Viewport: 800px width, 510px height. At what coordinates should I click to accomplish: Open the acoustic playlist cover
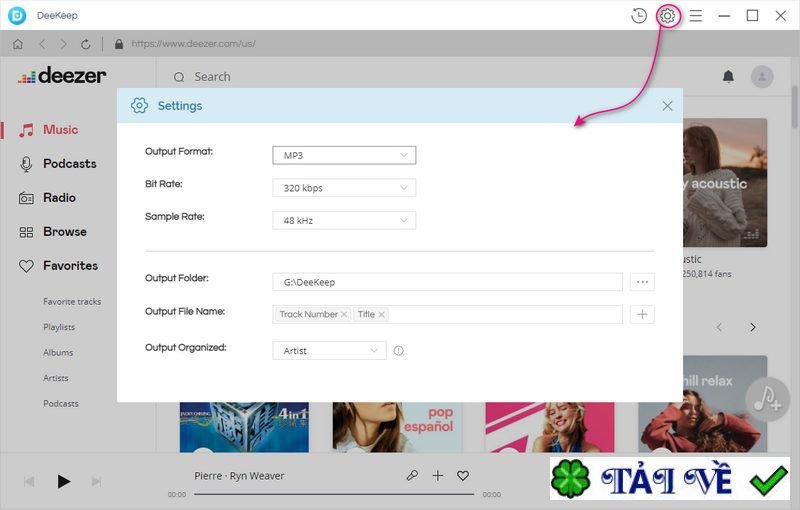point(725,183)
